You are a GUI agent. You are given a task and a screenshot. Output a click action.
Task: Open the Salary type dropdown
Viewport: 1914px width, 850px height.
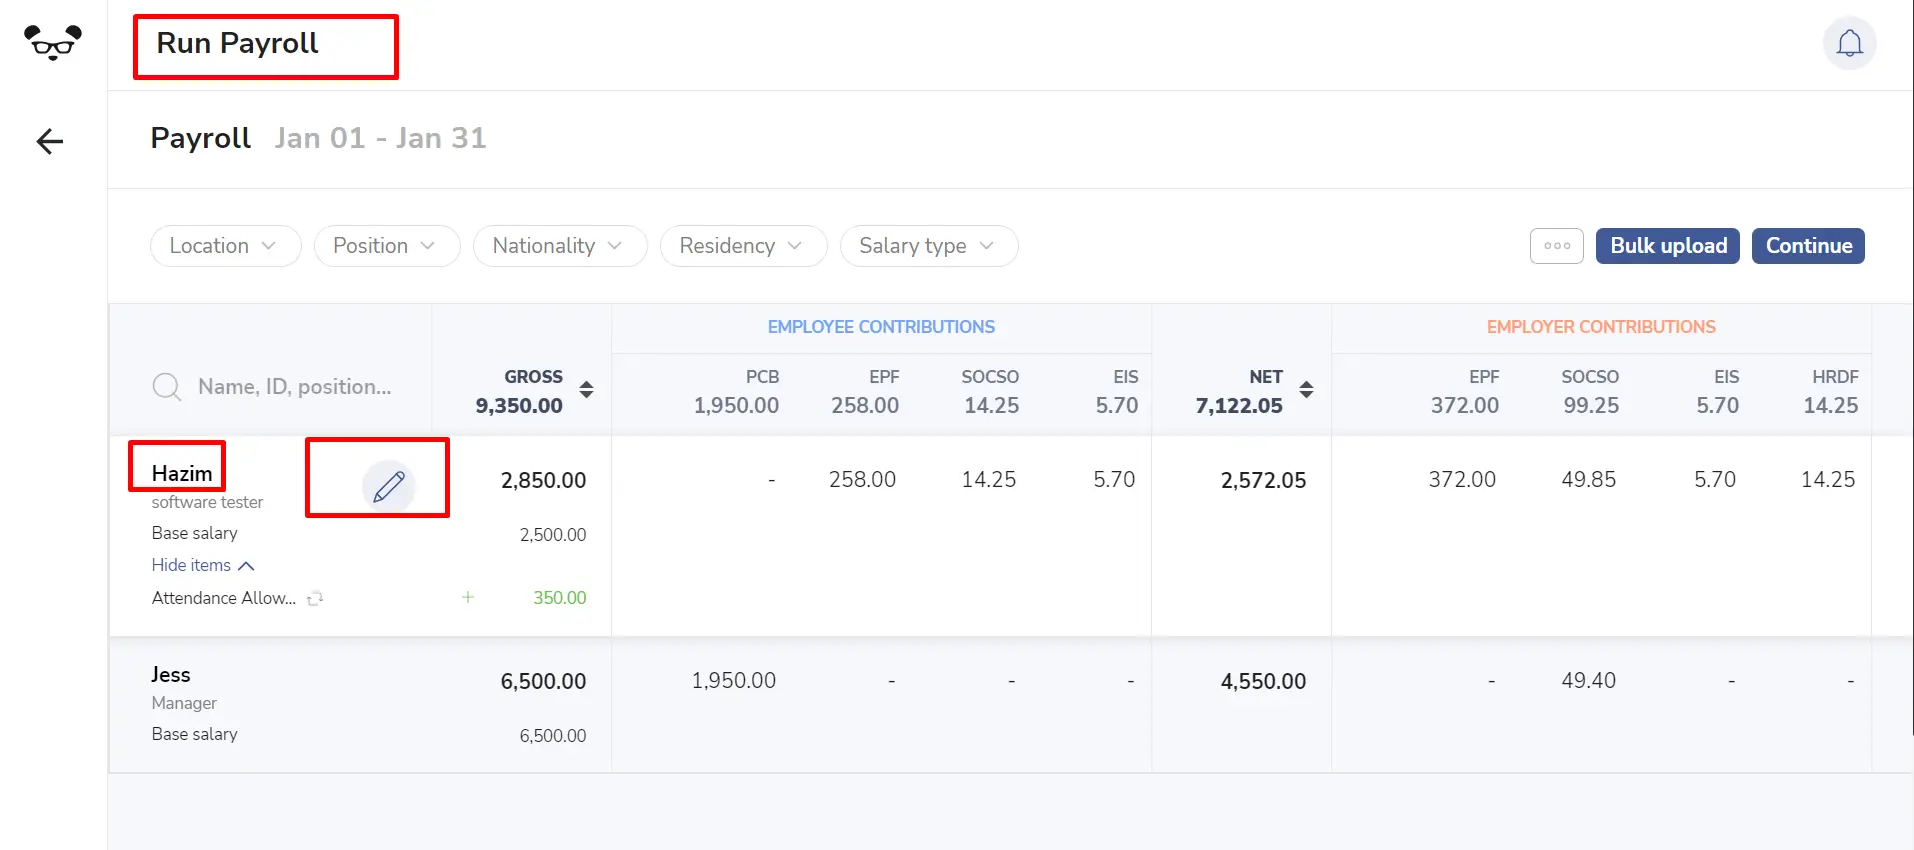(929, 246)
